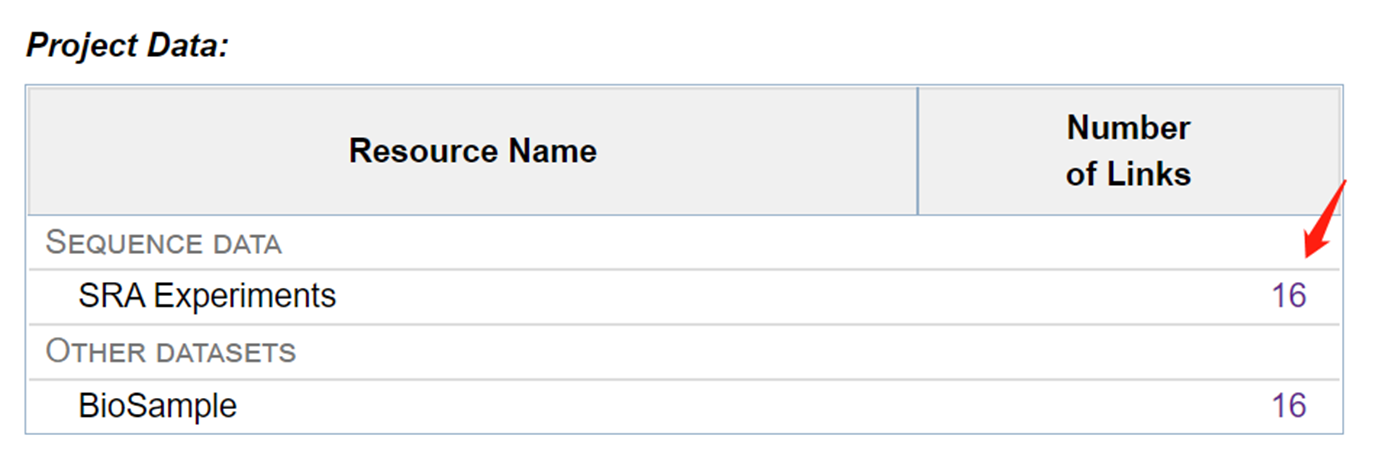
Task: Click the word Data in heading
Action: (190, 45)
